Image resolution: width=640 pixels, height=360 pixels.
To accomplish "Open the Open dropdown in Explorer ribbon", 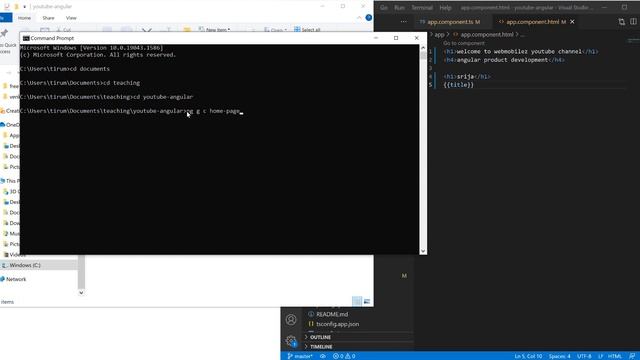I will [275, 30].
